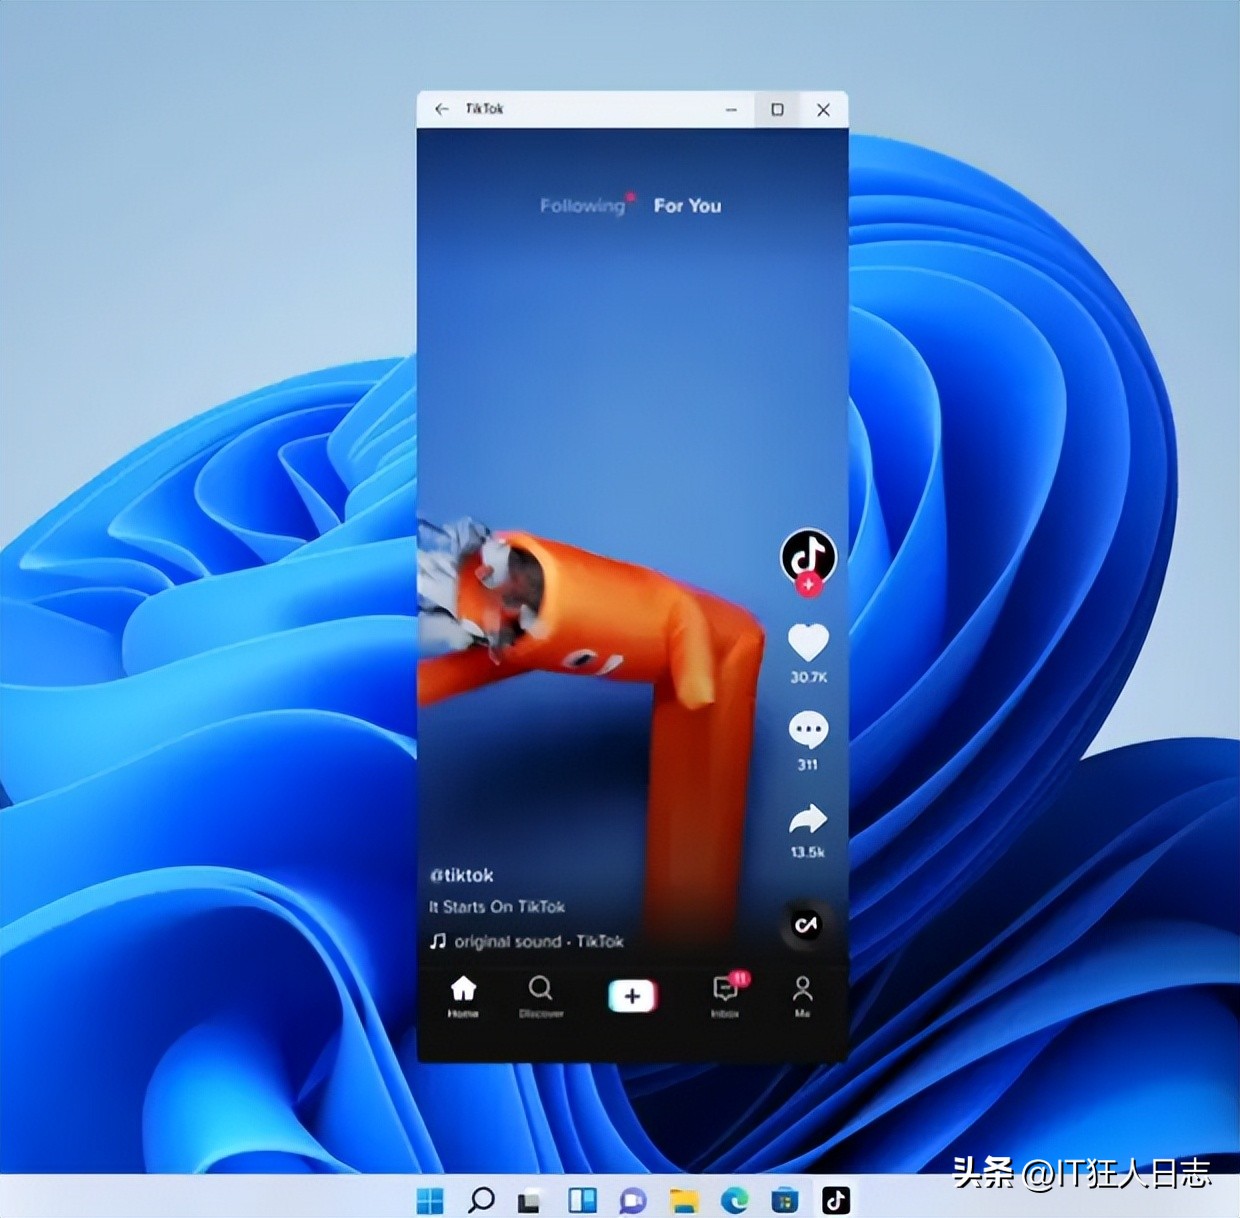The height and width of the screenshot is (1218, 1240).
Task: Like the video with the heart icon
Action: (808, 643)
